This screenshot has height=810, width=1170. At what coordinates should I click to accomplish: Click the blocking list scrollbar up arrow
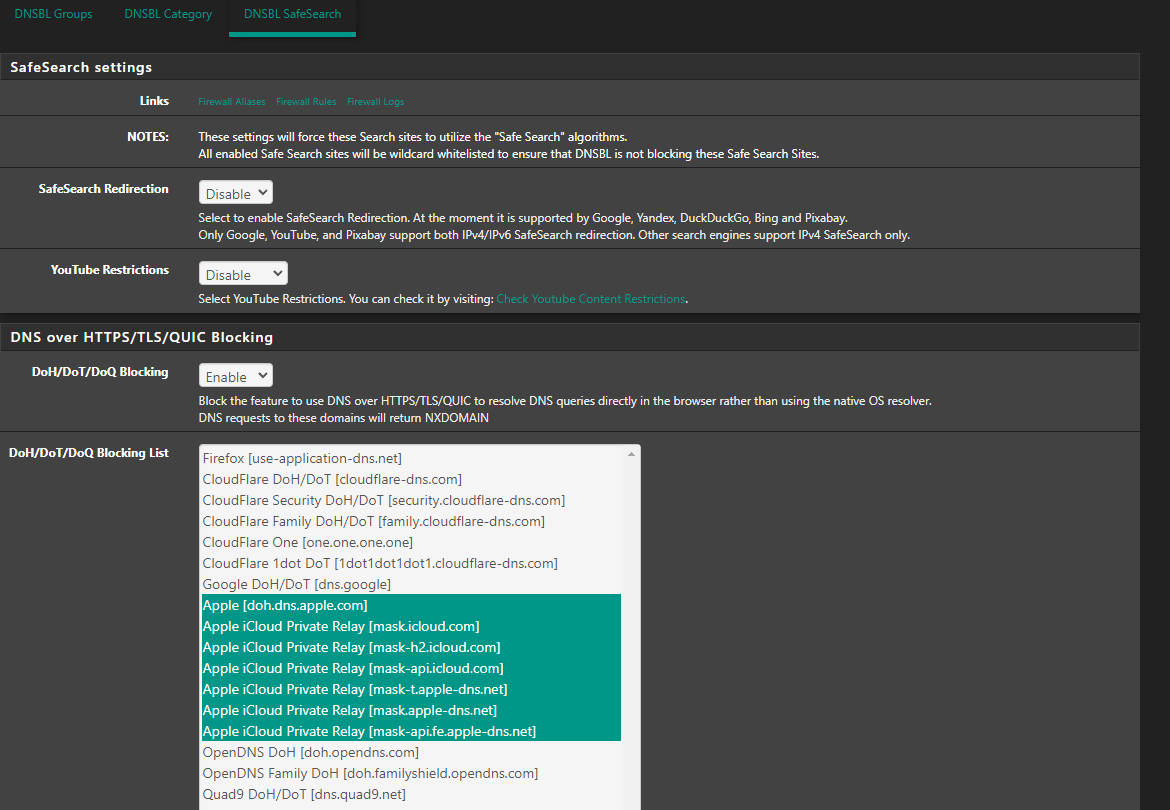coord(631,454)
